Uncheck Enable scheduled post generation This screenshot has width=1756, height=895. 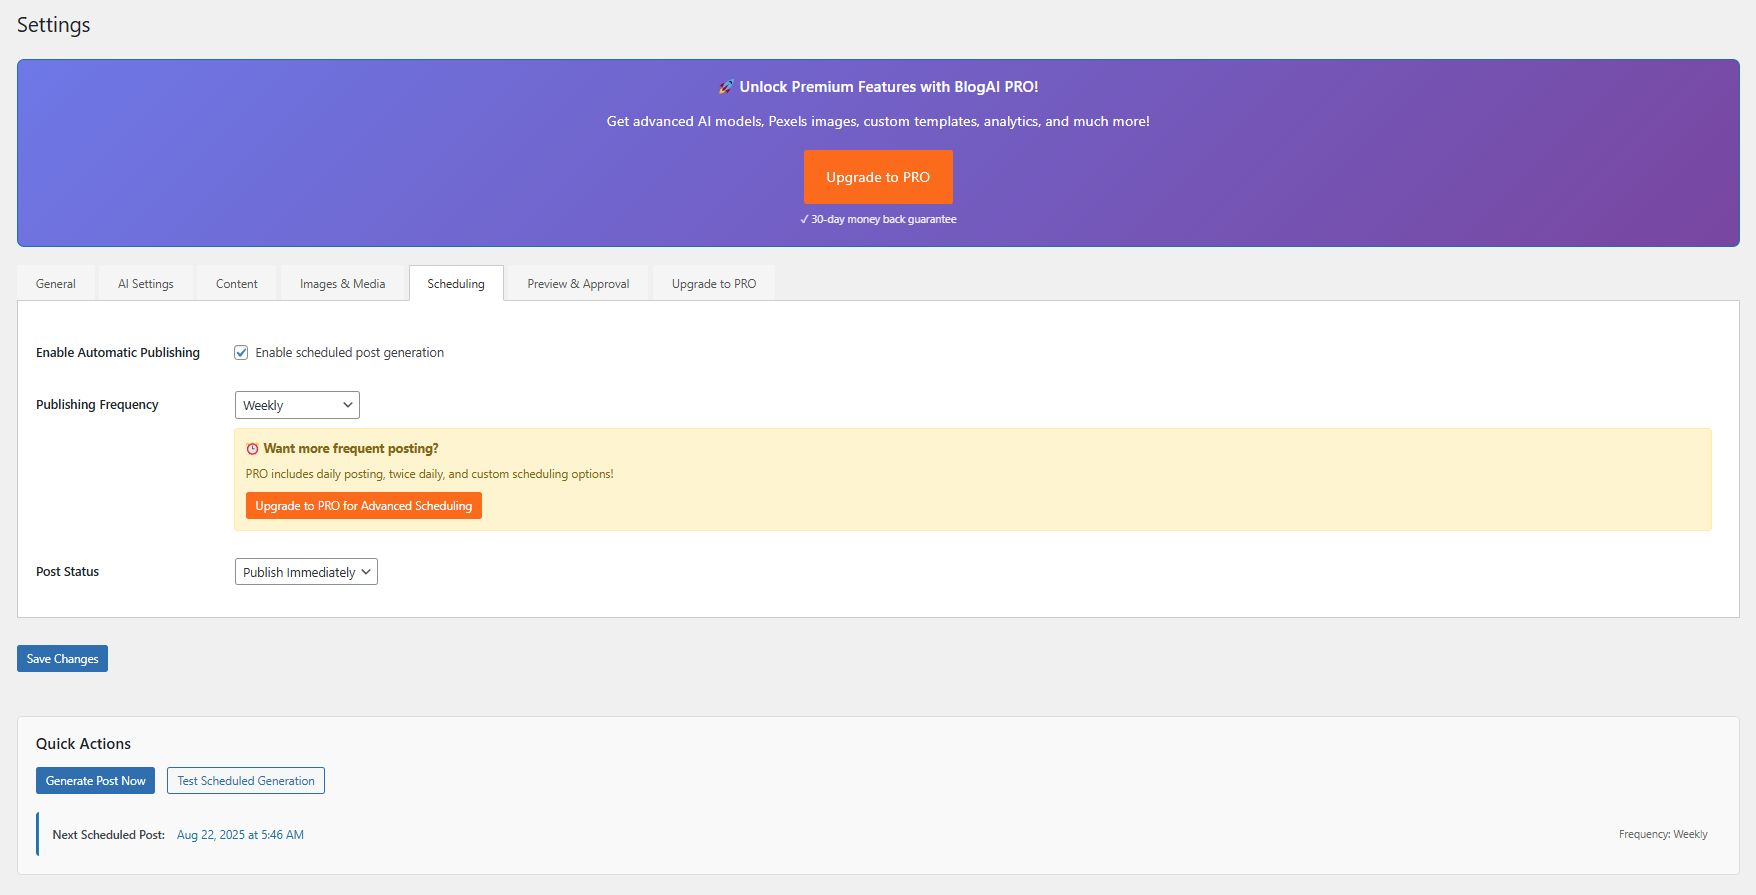(x=241, y=352)
